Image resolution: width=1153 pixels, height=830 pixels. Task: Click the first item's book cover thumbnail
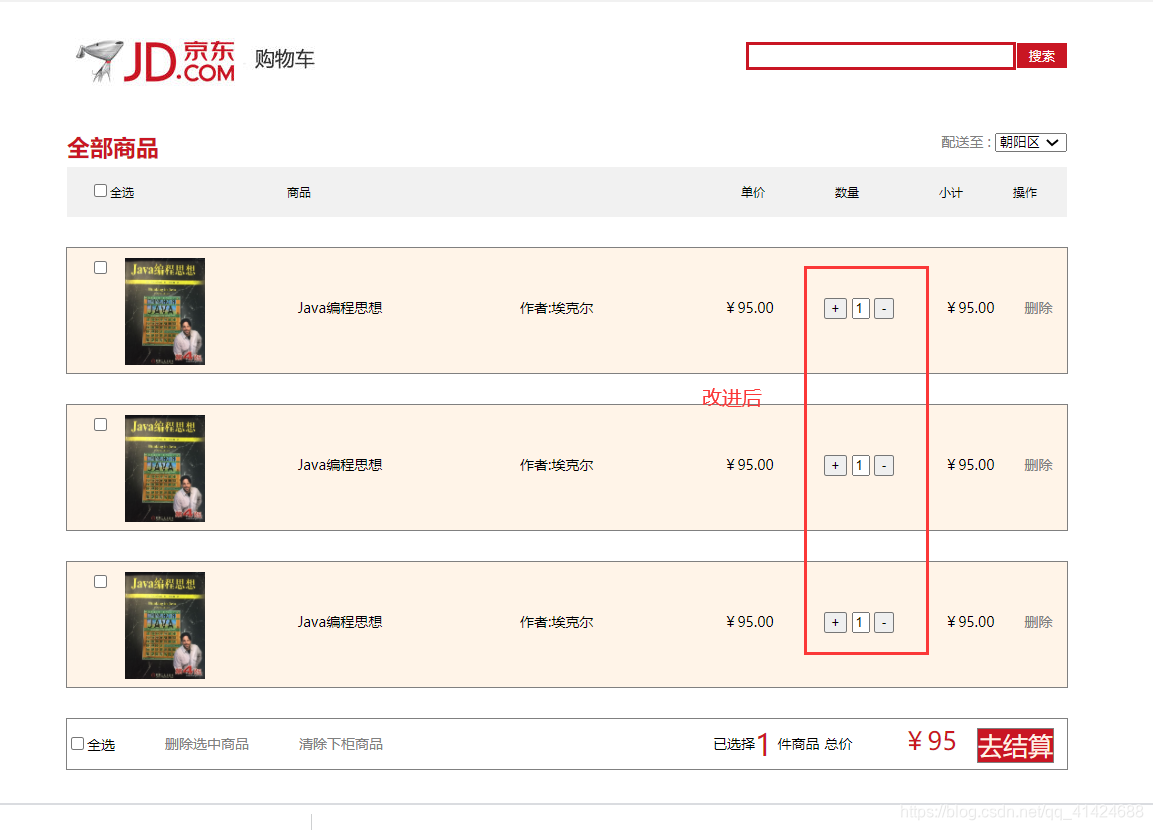165,311
